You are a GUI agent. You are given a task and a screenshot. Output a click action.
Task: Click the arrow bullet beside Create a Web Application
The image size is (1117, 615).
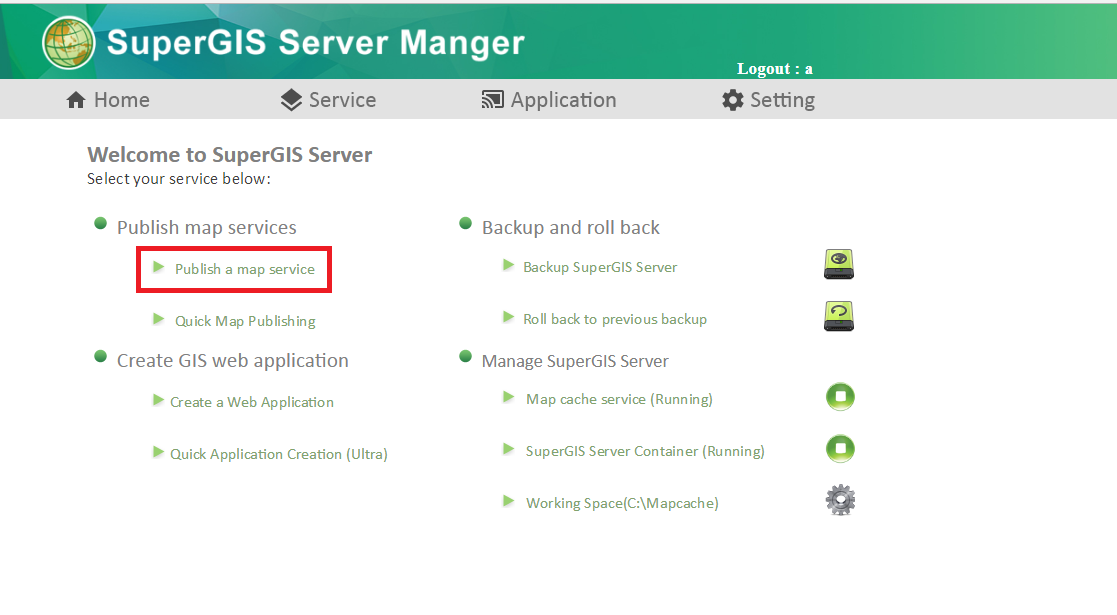158,400
